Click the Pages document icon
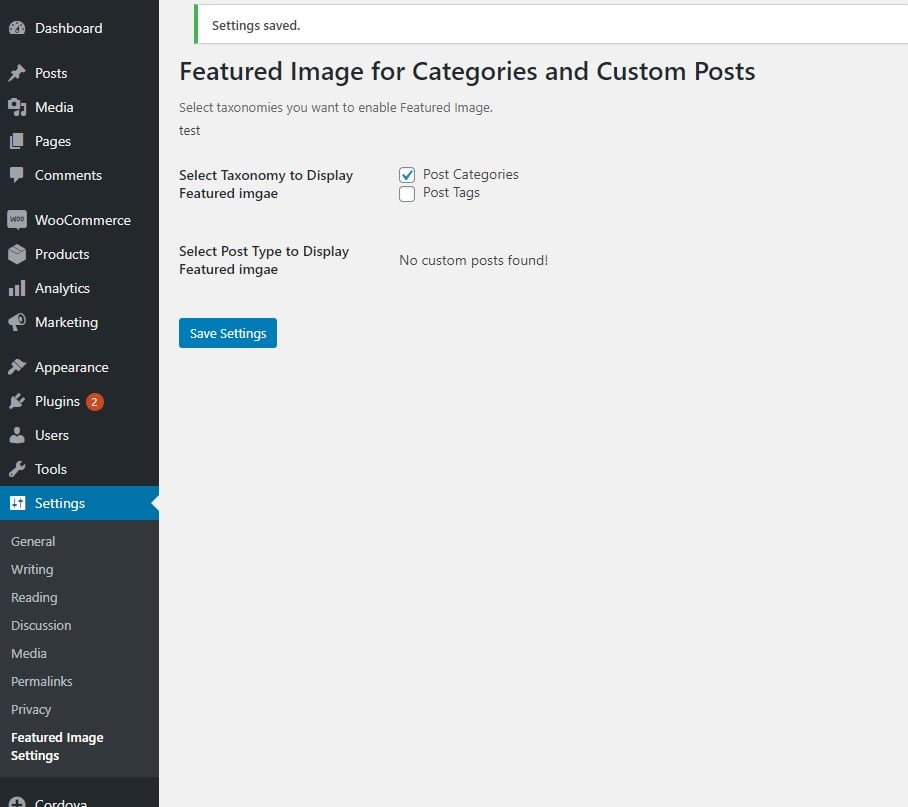Screen dimensions: 908x807 pyautogui.click(x=17, y=141)
